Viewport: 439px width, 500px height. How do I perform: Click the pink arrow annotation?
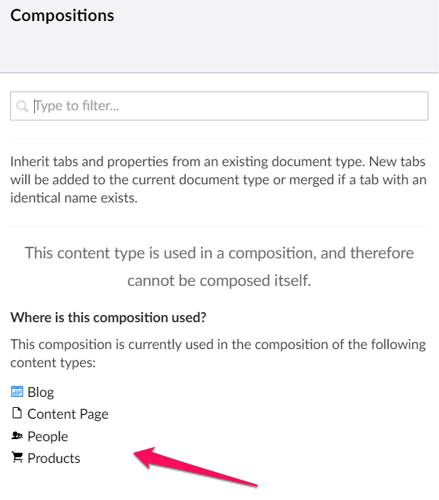pos(195,467)
